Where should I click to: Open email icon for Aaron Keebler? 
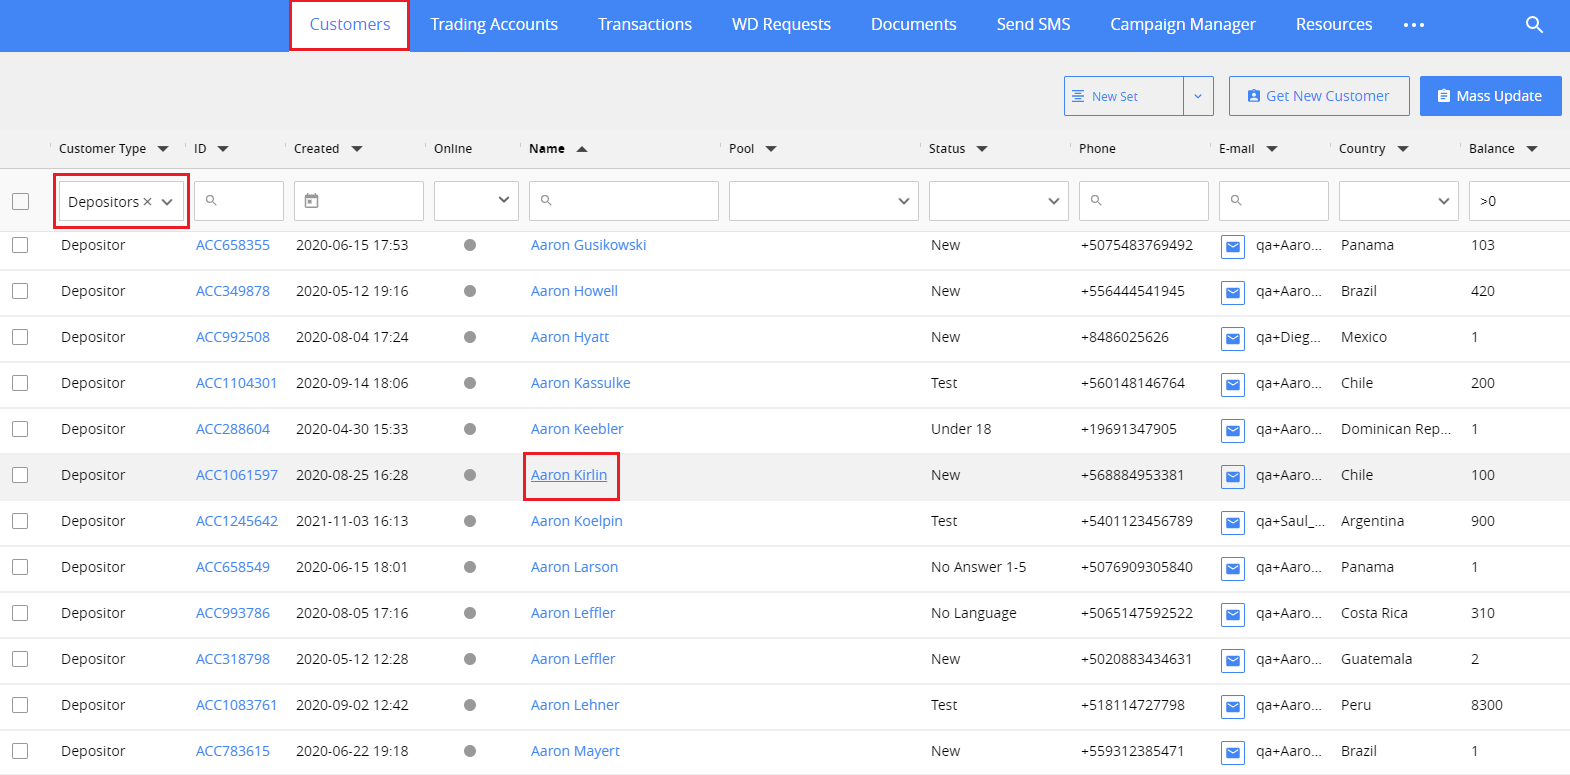(x=1233, y=431)
